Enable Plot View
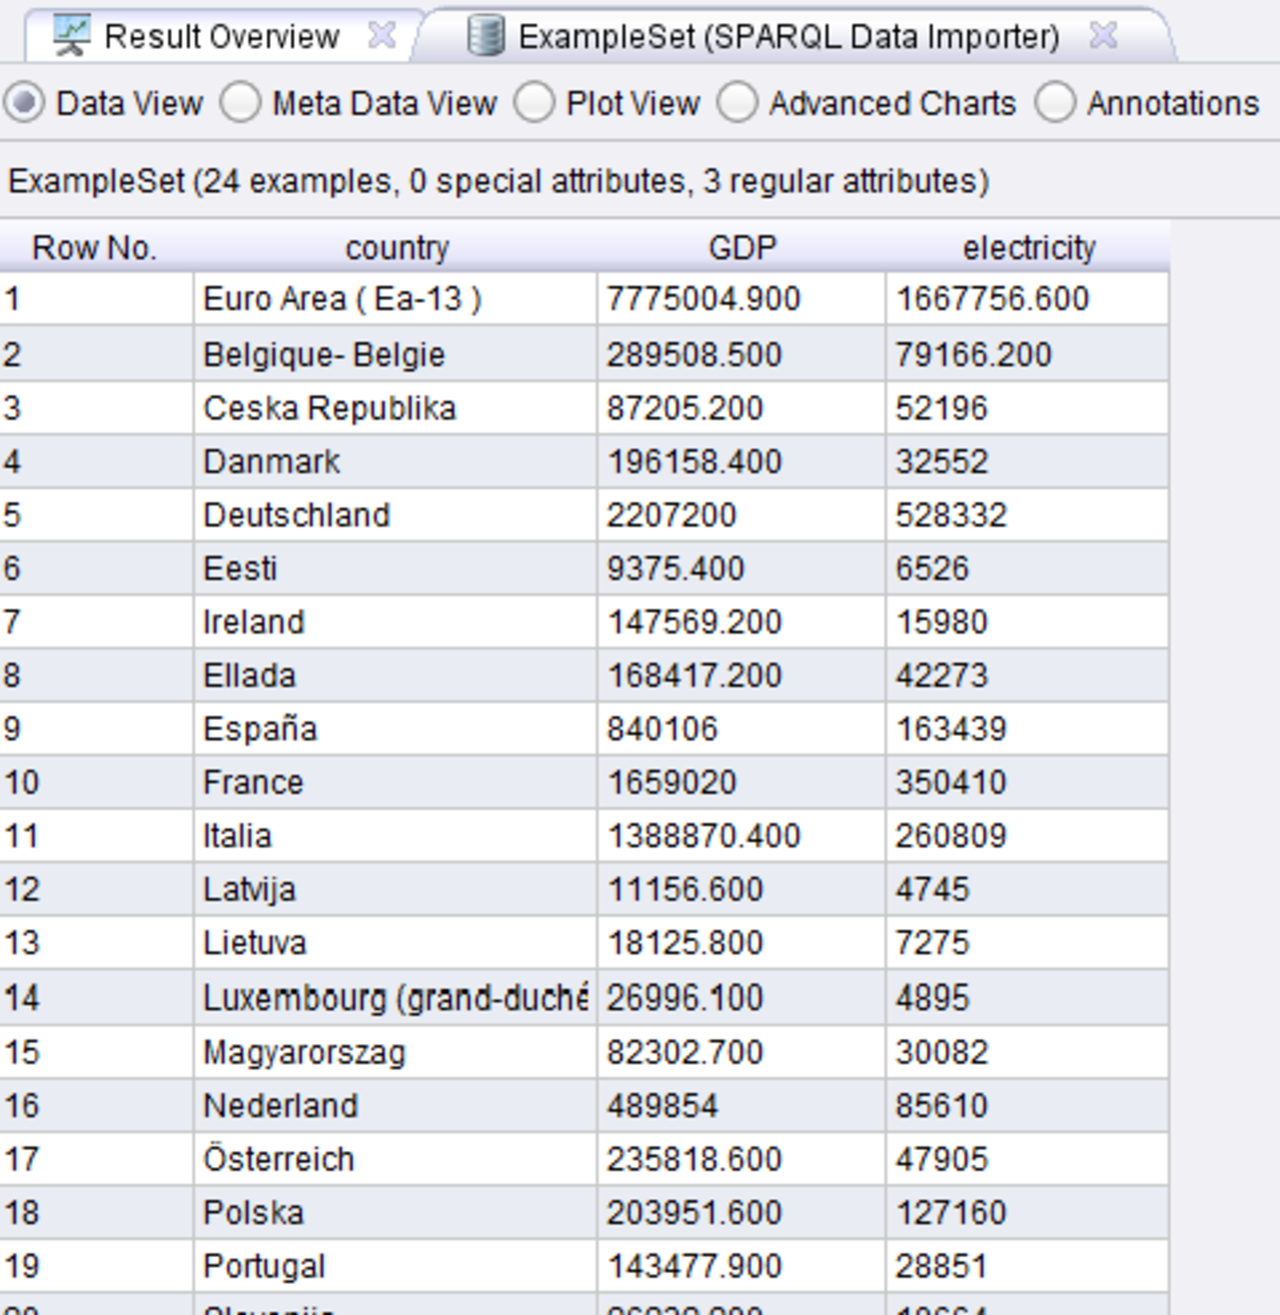The image size is (1280, 1315). (x=535, y=101)
